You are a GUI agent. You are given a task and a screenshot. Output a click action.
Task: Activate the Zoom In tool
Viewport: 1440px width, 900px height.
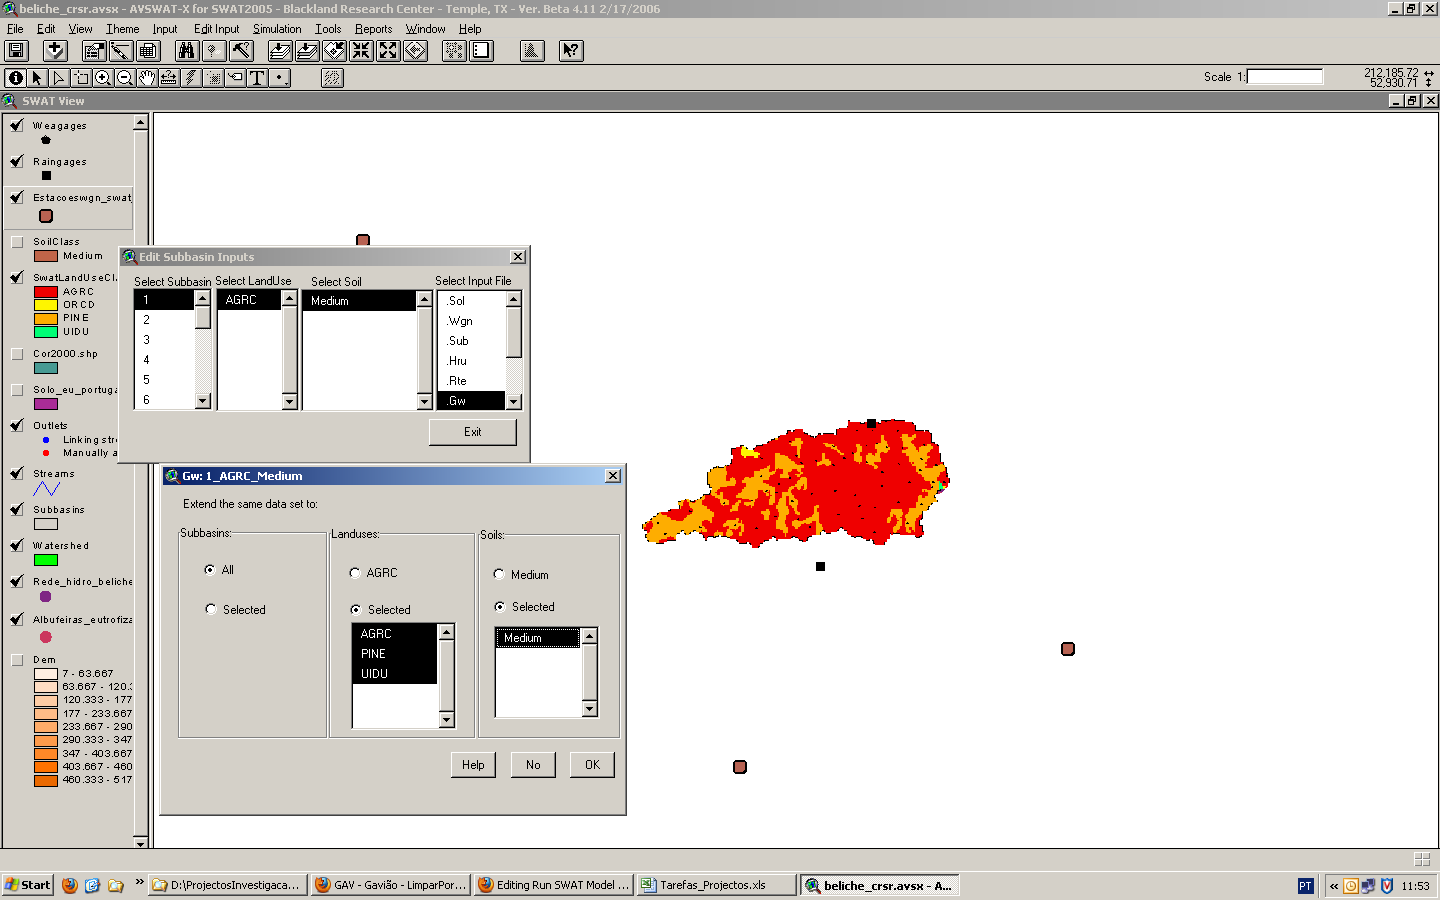(x=103, y=78)
